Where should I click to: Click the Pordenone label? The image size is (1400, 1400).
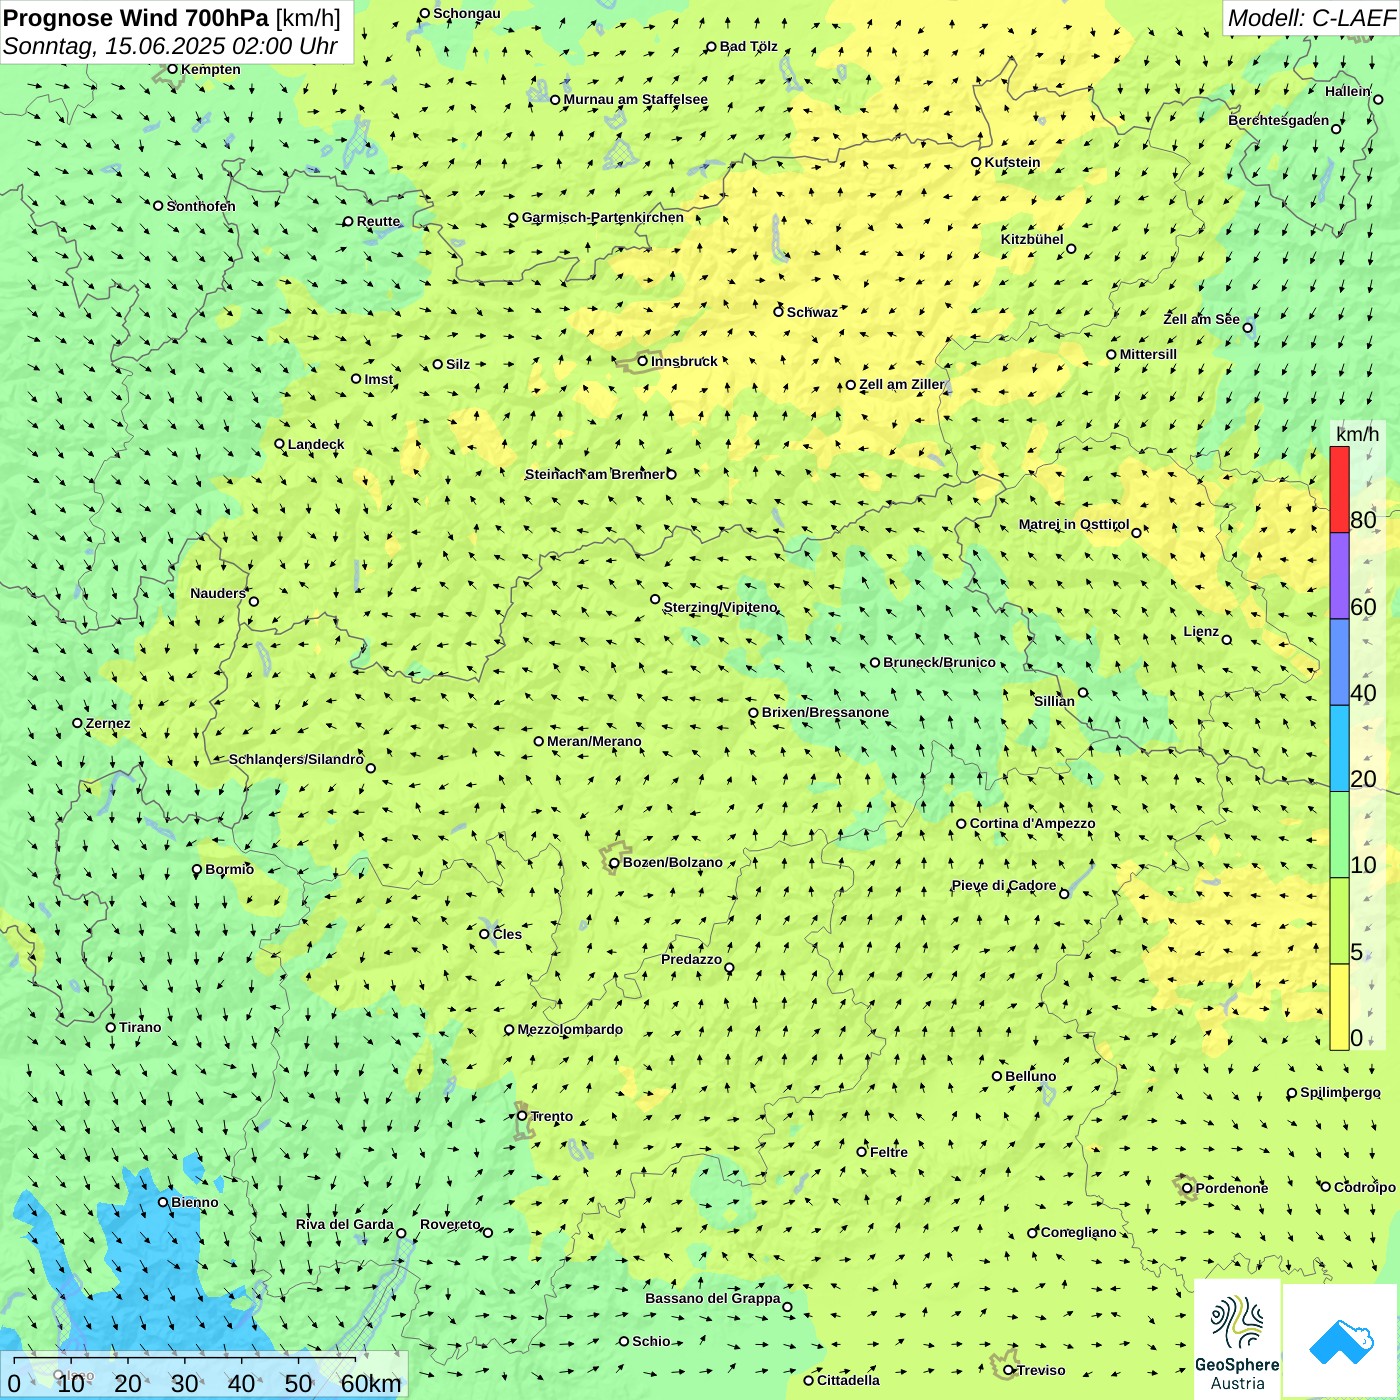pos(1231,1188)
